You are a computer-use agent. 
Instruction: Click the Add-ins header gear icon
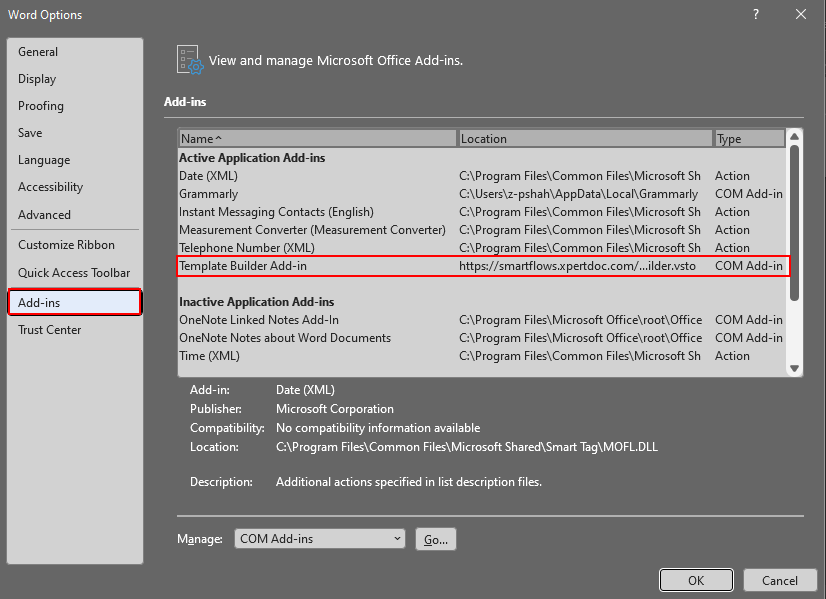tap(189, 60)
